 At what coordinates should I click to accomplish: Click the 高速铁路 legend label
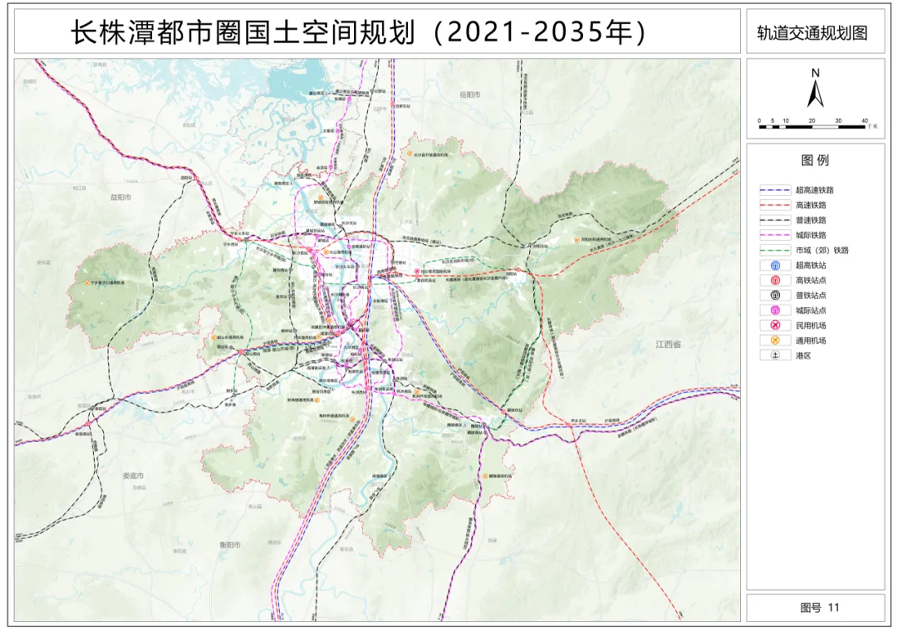(x=811, y=205)
